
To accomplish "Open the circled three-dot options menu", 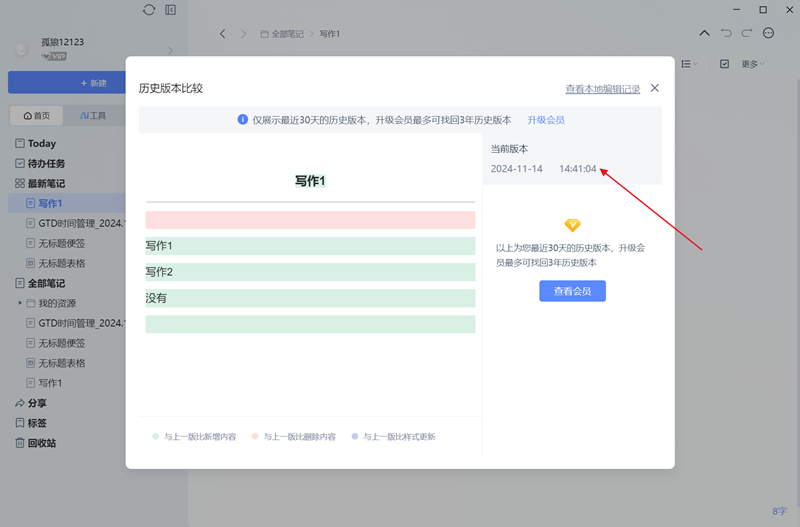I will coord(768,33).
